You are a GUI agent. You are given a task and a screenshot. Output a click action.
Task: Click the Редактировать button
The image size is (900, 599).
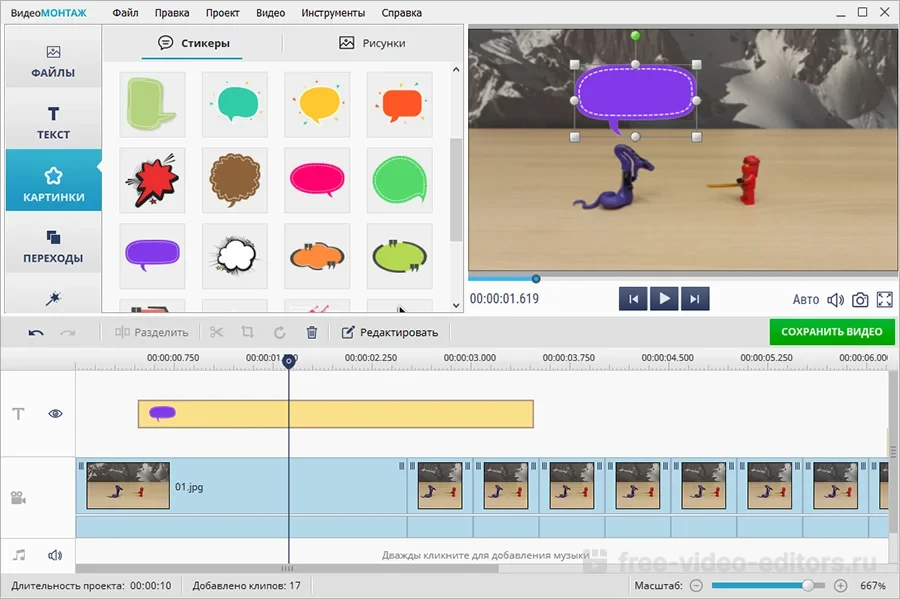pos(390,332)
